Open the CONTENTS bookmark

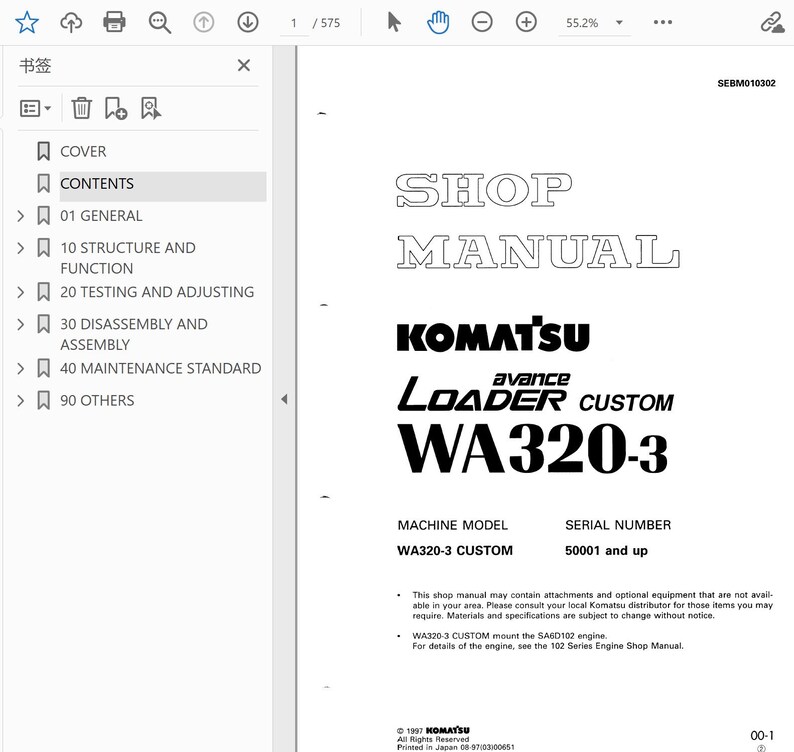pyautogui.click(x=97, y=183)
